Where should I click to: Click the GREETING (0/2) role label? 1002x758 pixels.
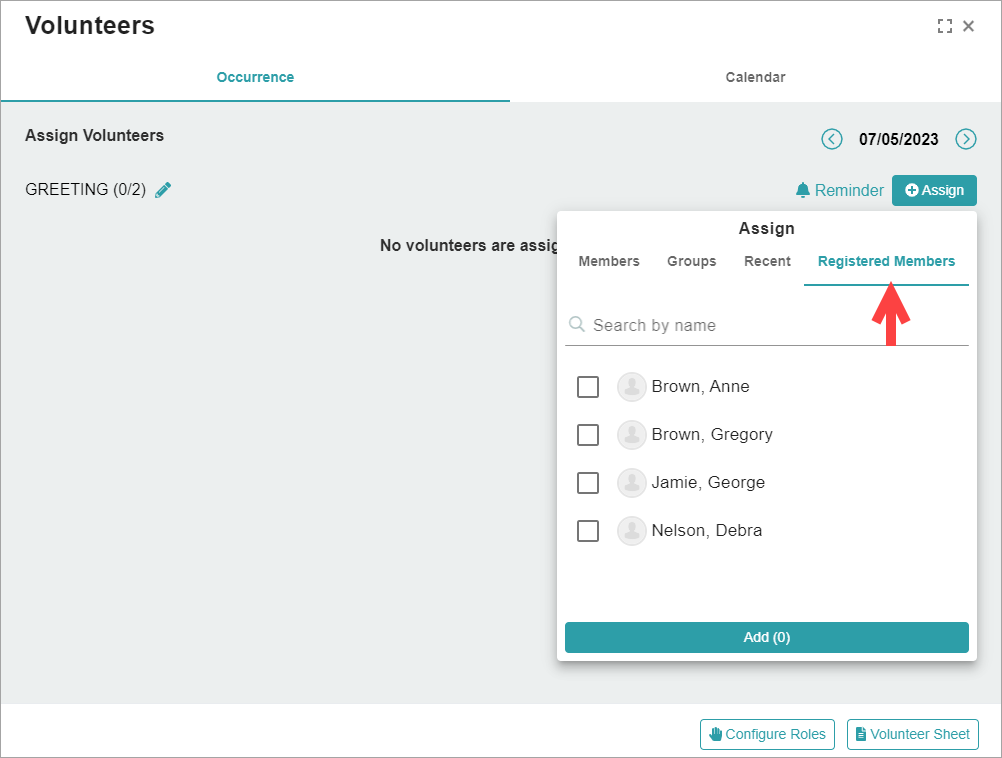[86, 190]
